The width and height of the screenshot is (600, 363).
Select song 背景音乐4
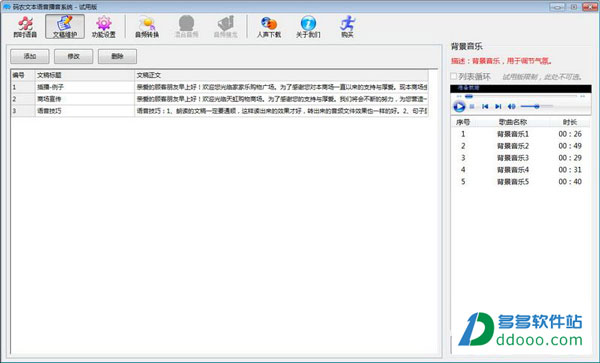coord(513,169)
